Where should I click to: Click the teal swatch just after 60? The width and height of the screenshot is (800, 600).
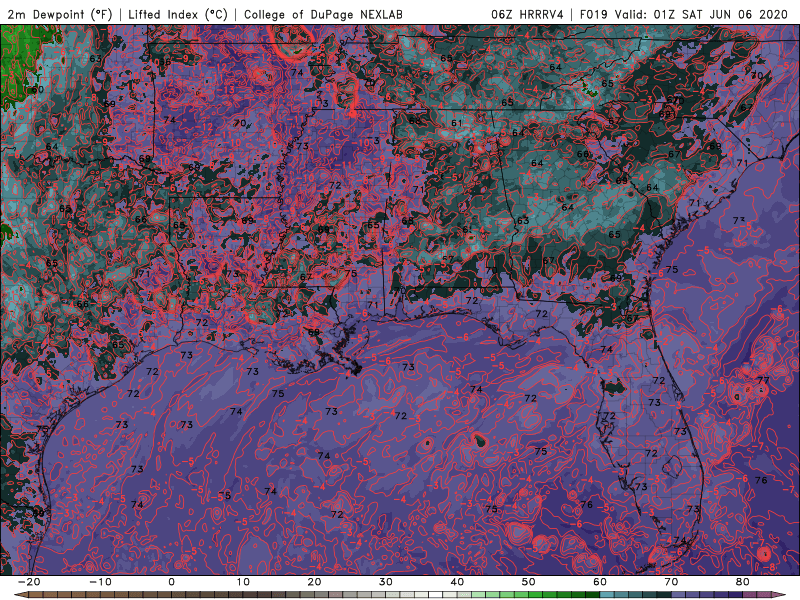point(607,595)
